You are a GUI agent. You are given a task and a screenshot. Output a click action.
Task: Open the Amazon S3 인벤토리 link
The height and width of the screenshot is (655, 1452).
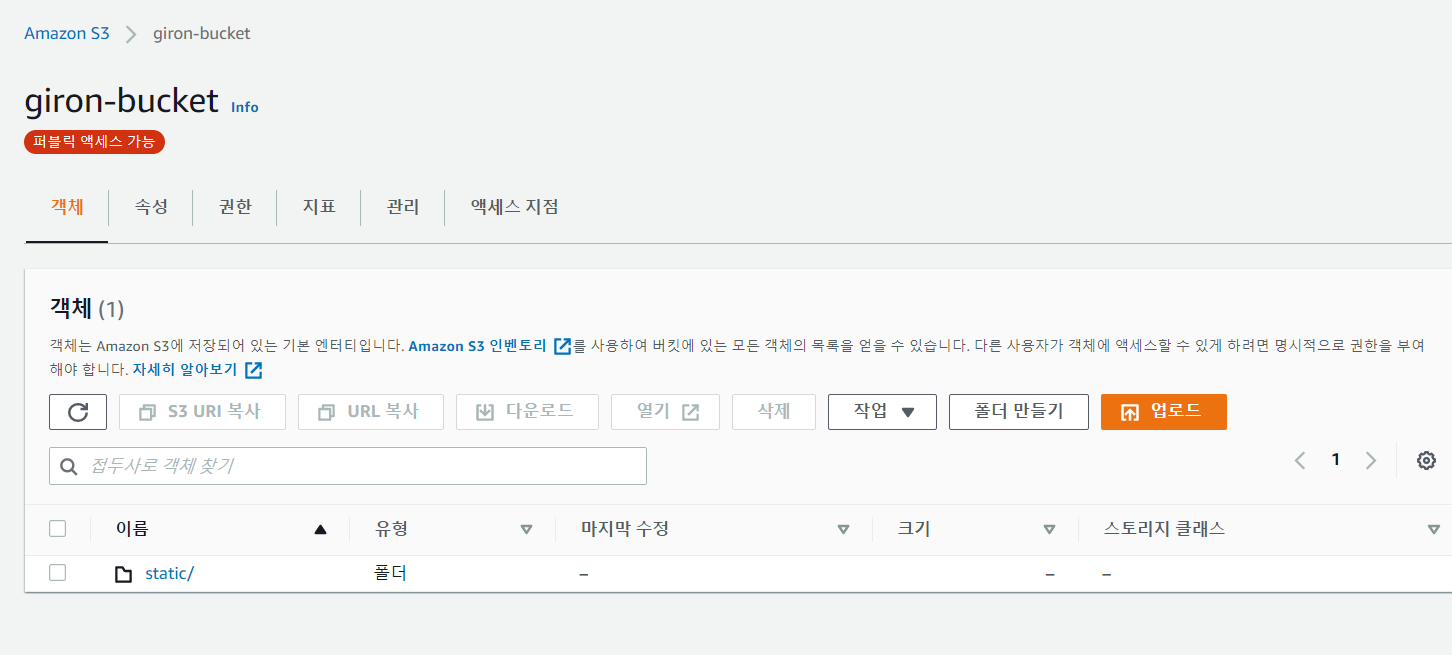[x=478, y=346]
